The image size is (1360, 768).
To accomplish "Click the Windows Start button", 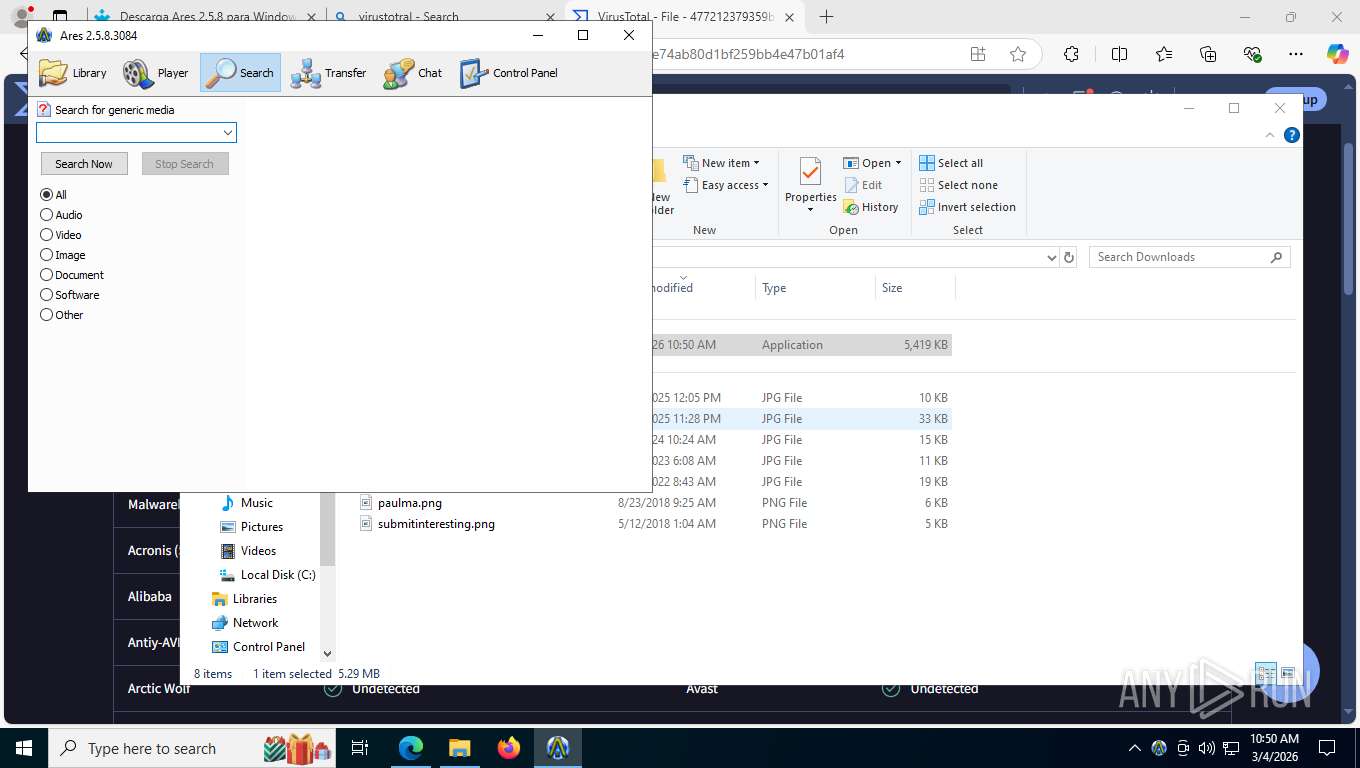I will click(23, 748).
